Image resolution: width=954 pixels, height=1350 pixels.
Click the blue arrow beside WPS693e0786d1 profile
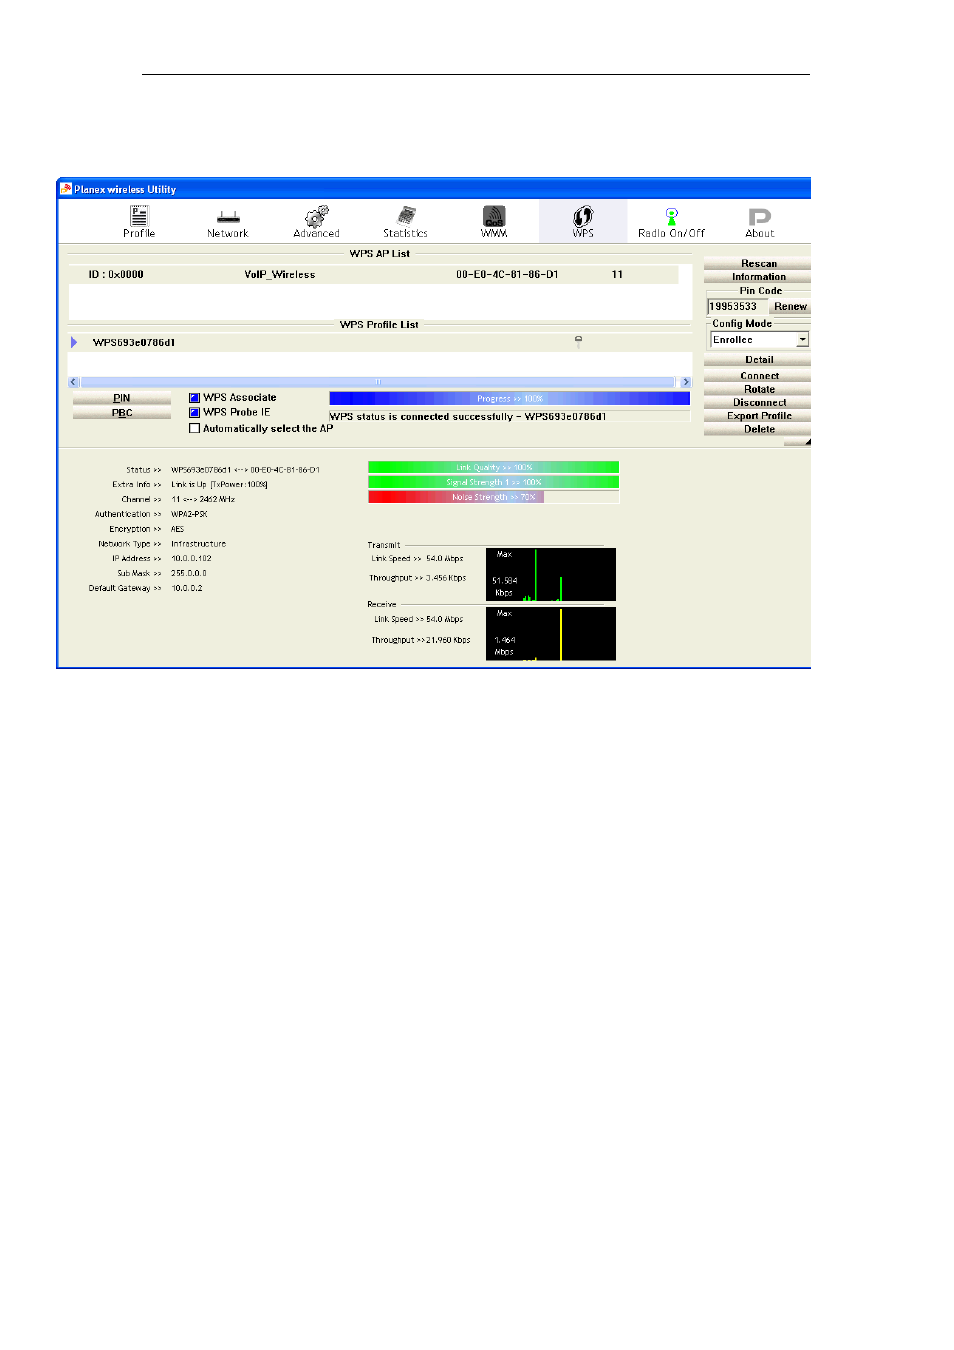click(74, 342)
